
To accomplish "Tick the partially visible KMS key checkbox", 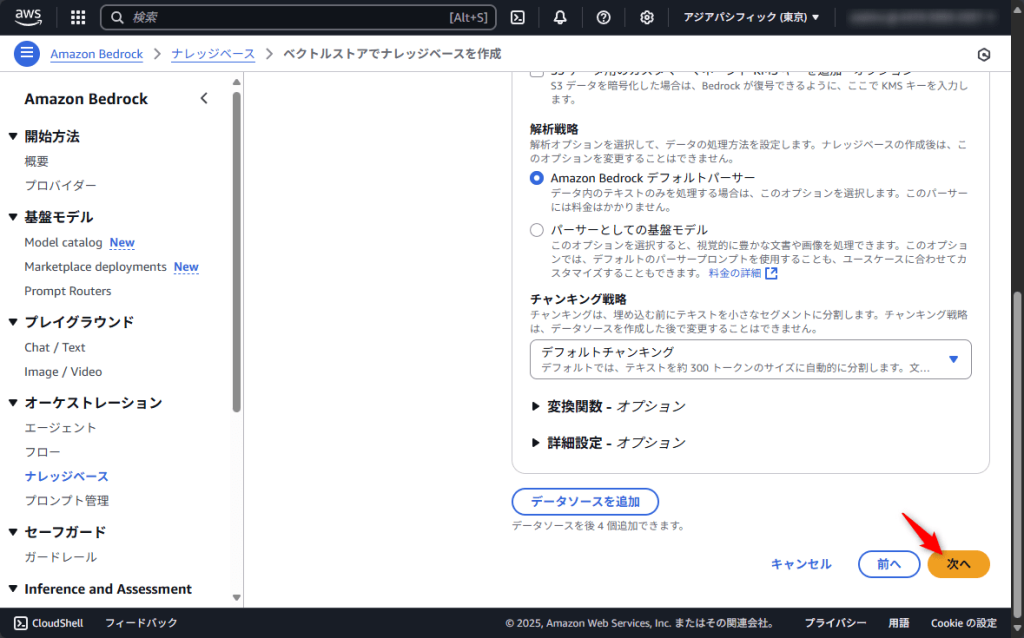I will click(536, 72).
